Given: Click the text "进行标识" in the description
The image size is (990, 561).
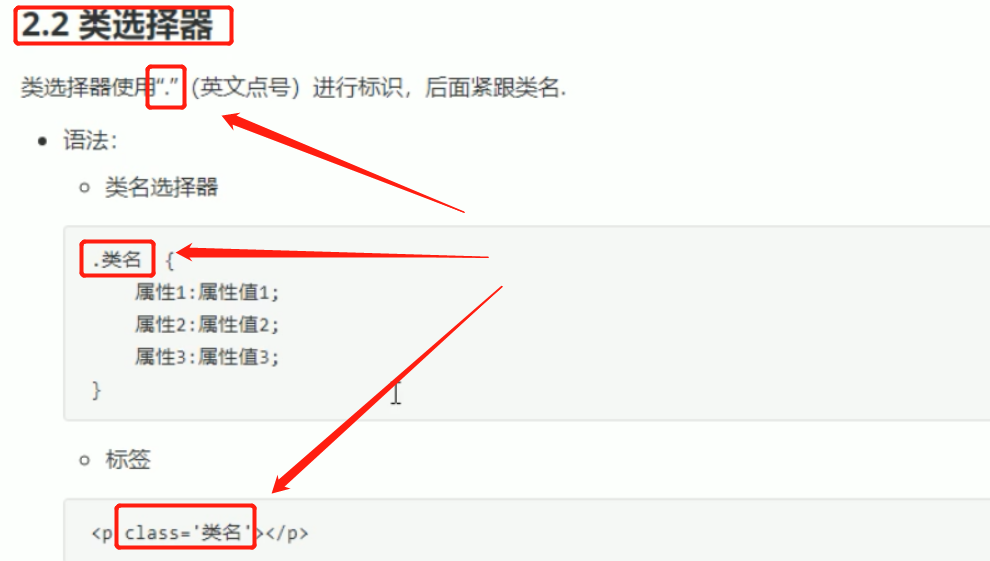Looking at the screenshot, I should coord(357,87).
